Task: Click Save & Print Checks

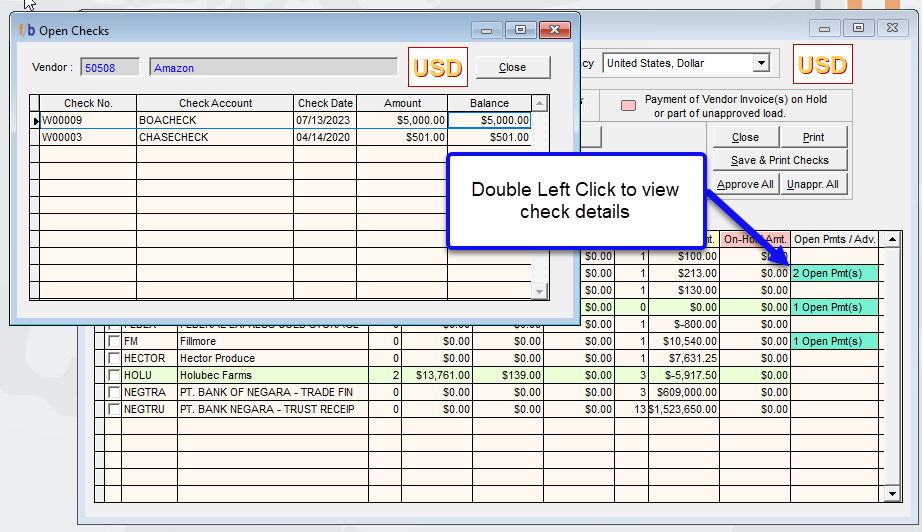Action: click(779, 160)
